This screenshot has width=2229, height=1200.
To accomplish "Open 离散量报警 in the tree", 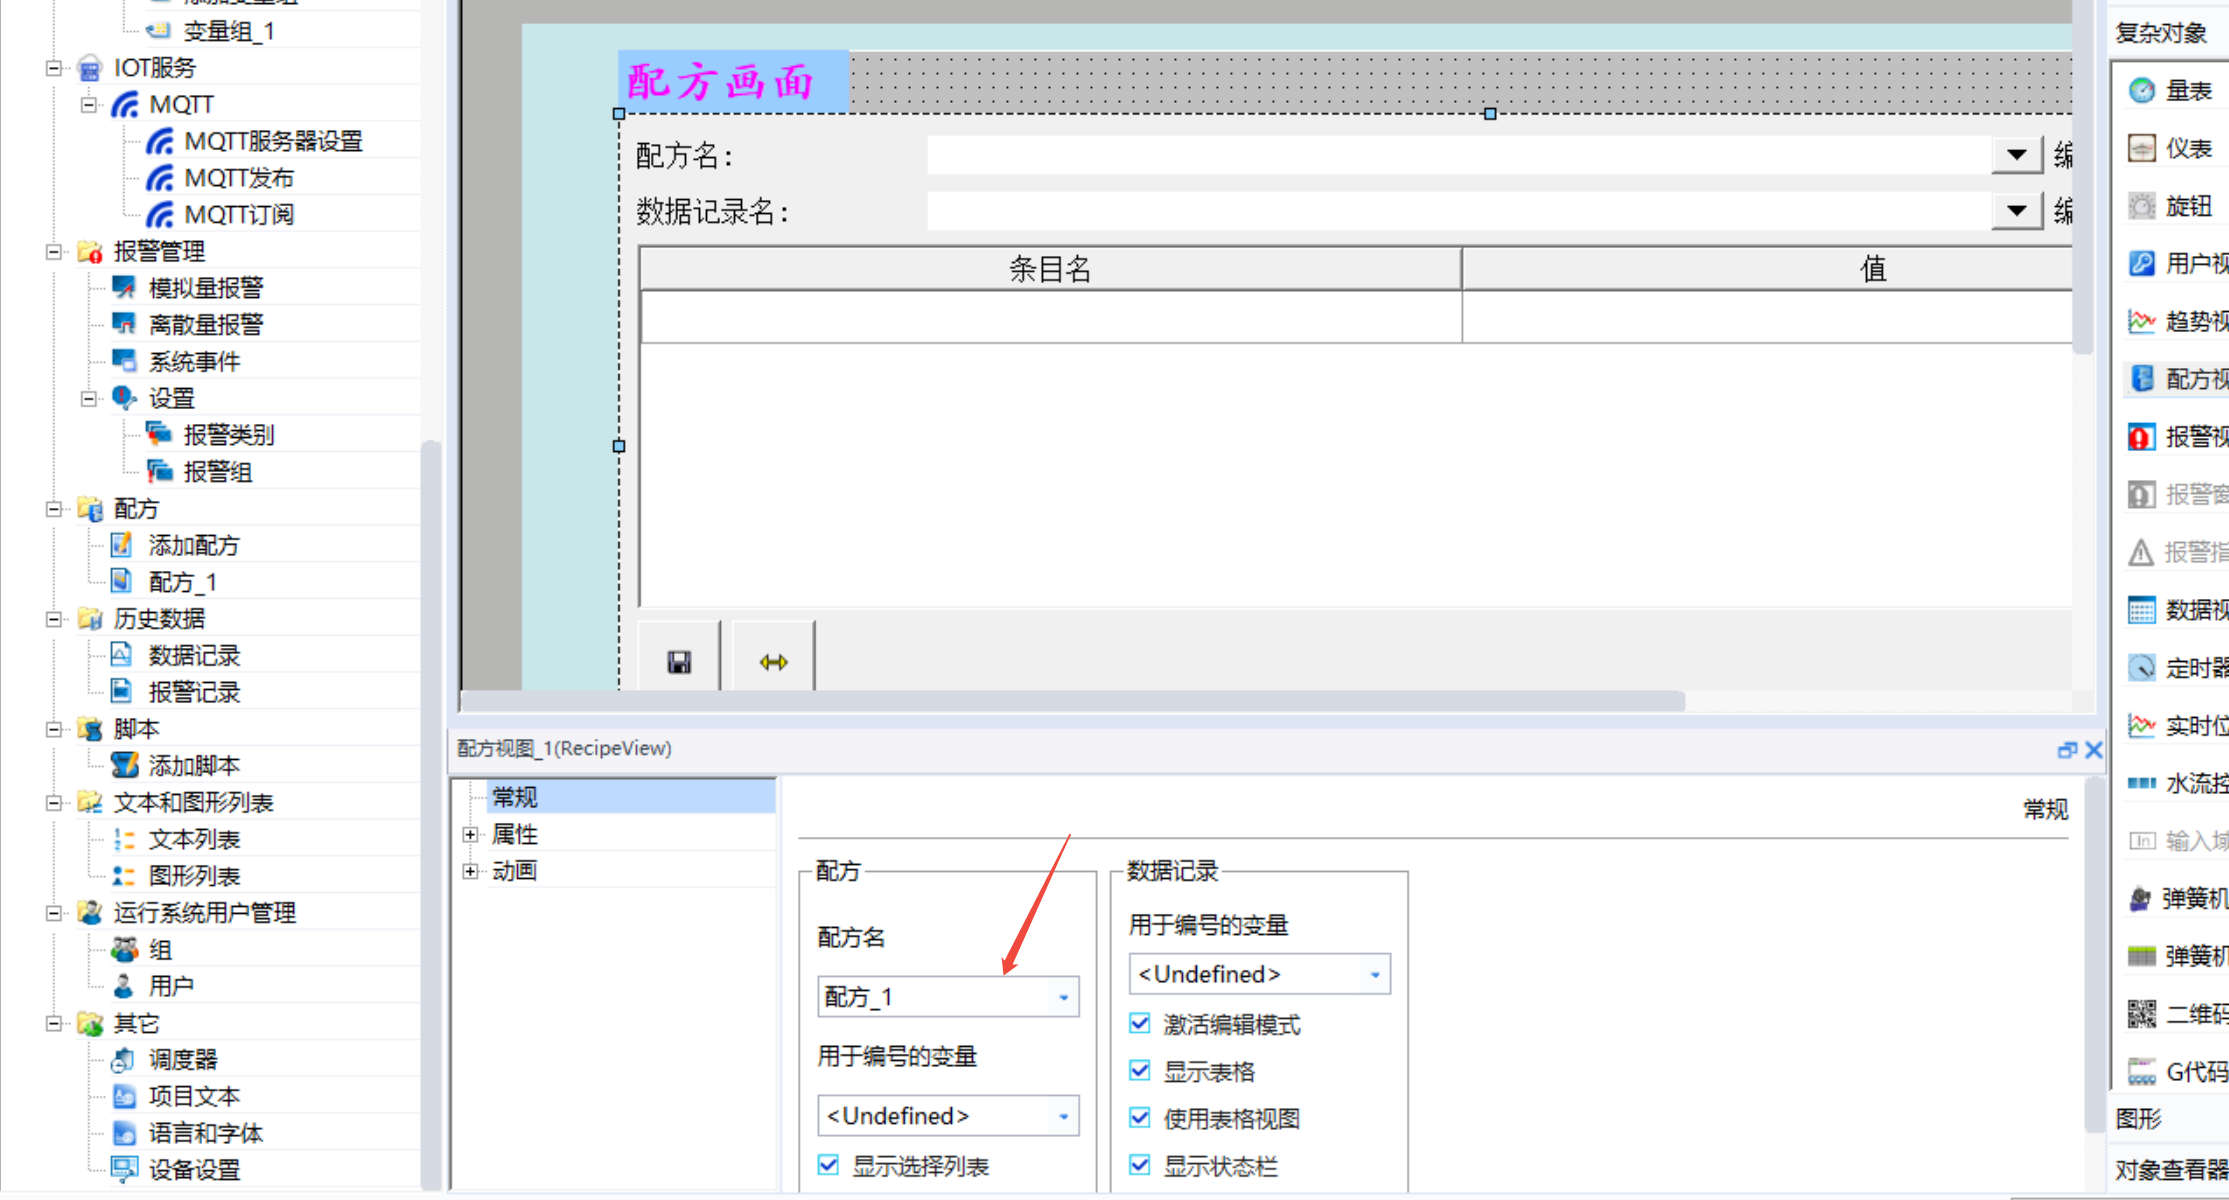I will [205, 324].
